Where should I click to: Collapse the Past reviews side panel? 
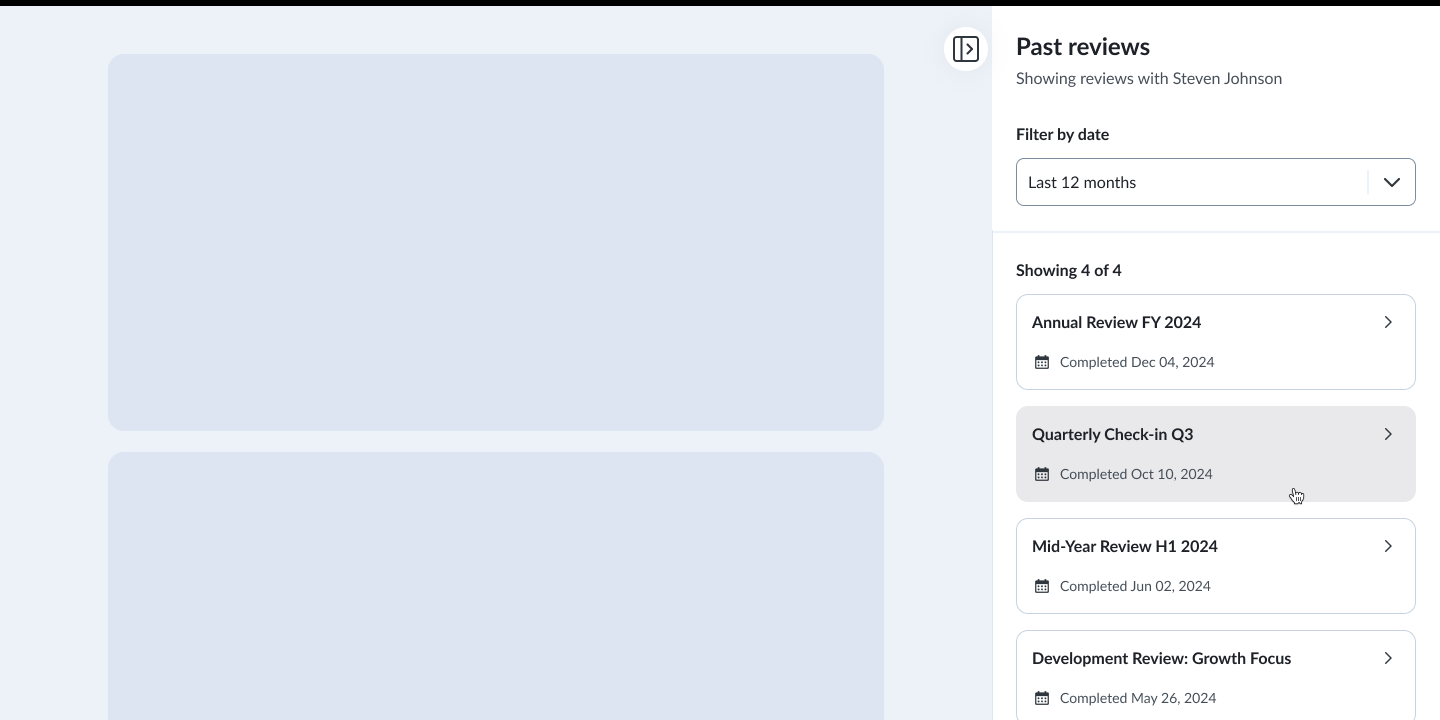pos(966,49)
